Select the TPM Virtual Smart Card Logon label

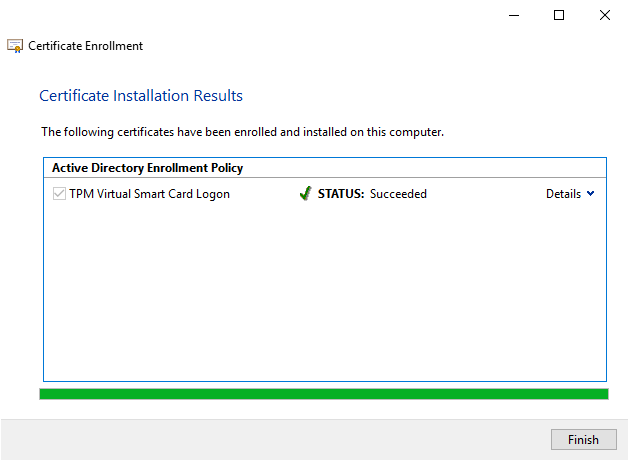point(149,194)
